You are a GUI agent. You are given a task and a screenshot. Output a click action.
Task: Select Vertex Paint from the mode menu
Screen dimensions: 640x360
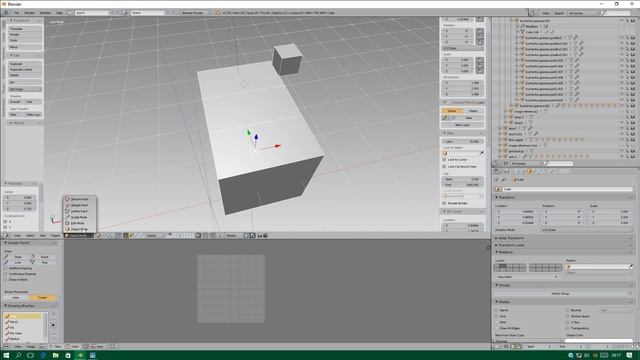(x=80, y=211)
